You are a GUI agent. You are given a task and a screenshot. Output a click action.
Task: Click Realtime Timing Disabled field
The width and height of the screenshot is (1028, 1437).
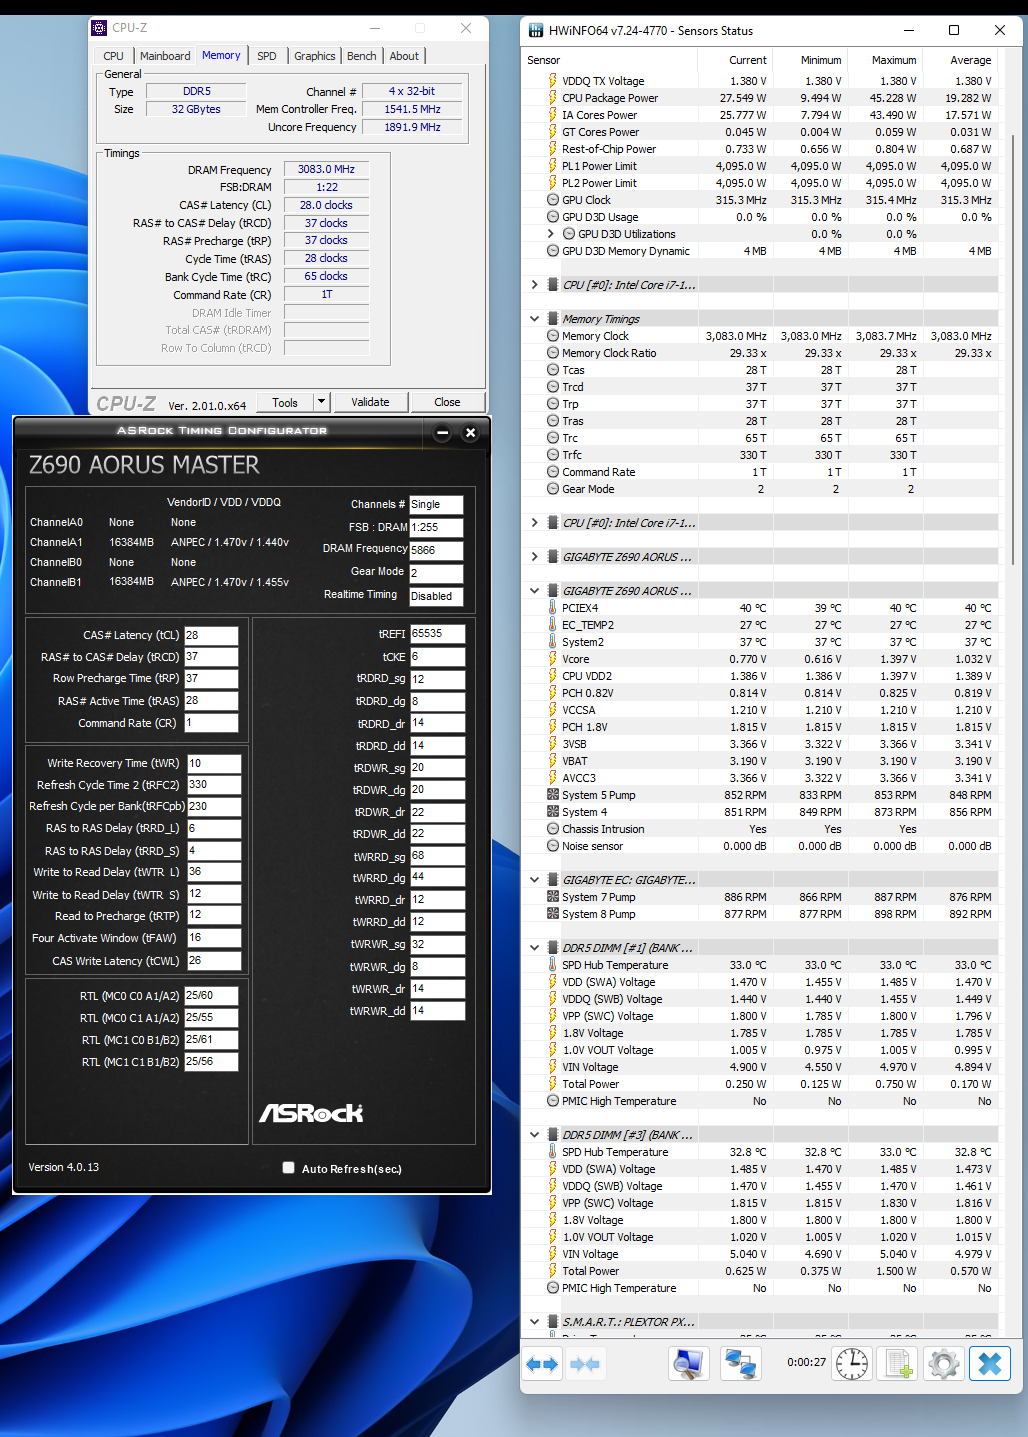click(x=436, y=596)
